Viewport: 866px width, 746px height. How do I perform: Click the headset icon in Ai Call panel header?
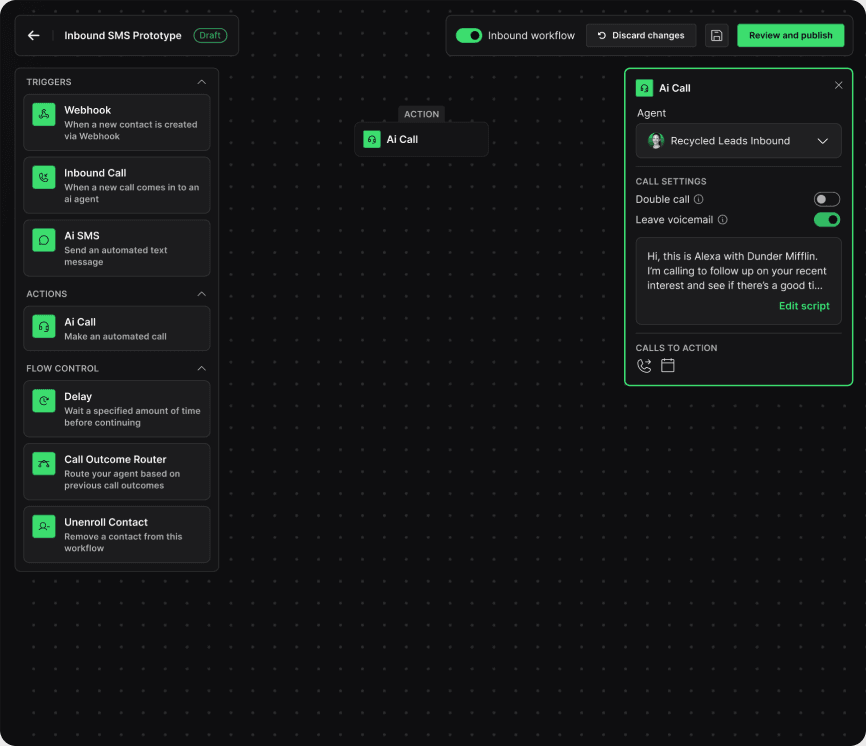644,88
